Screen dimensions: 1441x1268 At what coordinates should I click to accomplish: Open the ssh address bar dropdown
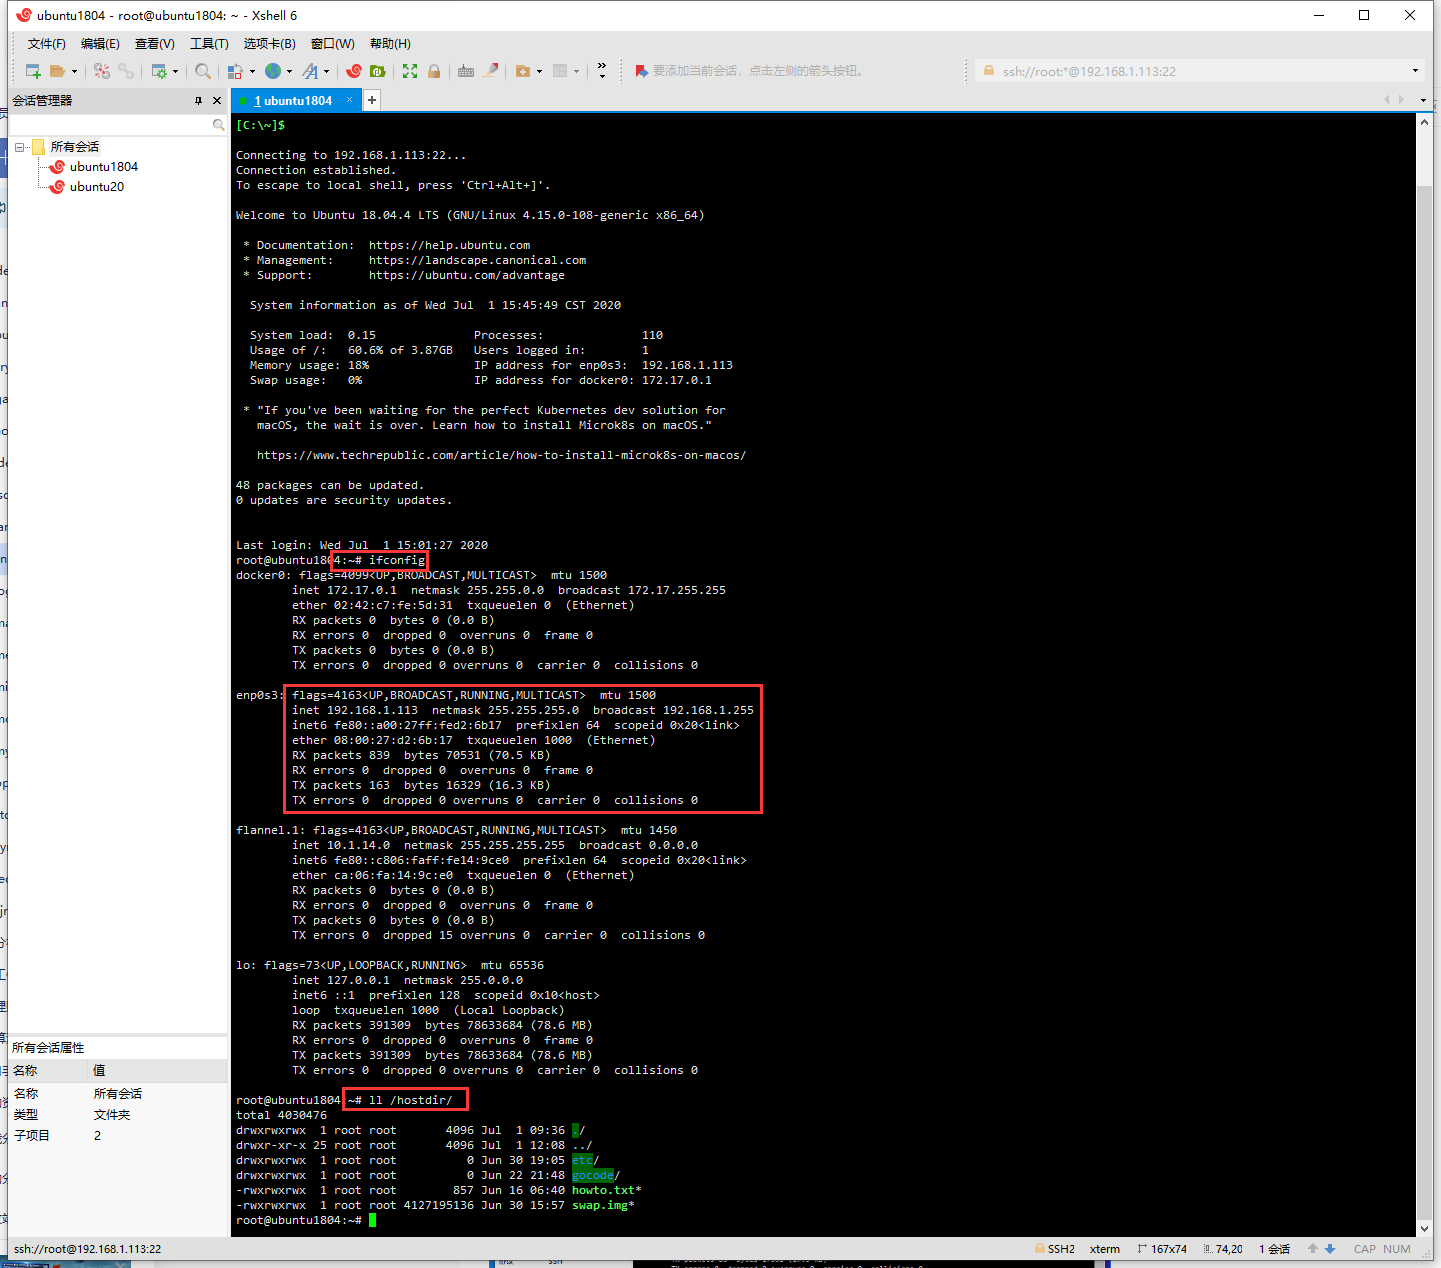1416,70
